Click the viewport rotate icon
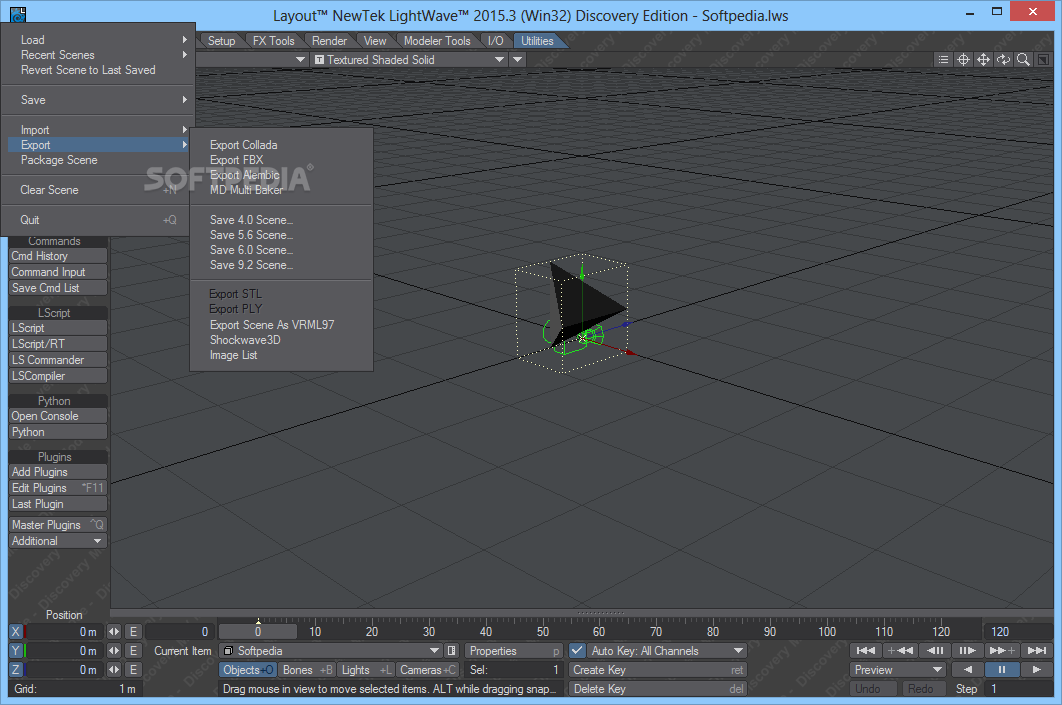The image size is (1062, 705). click(x=1003, y=60)
